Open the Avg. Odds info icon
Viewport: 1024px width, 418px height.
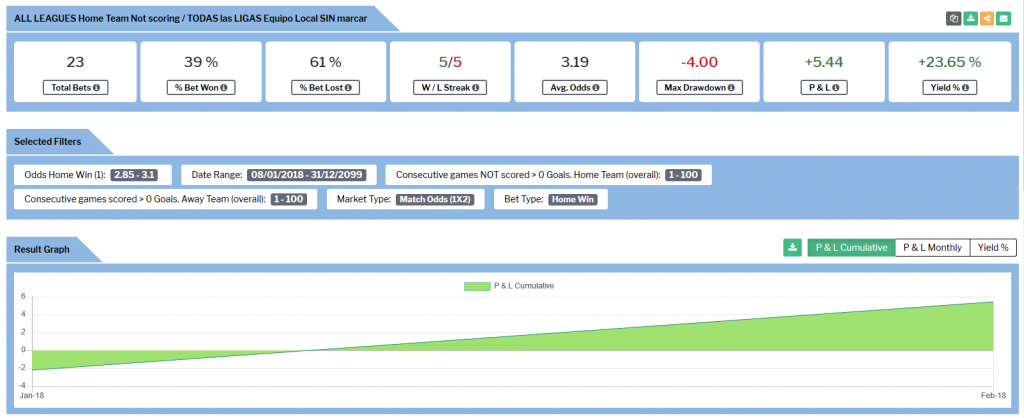[x=596, y=88]
